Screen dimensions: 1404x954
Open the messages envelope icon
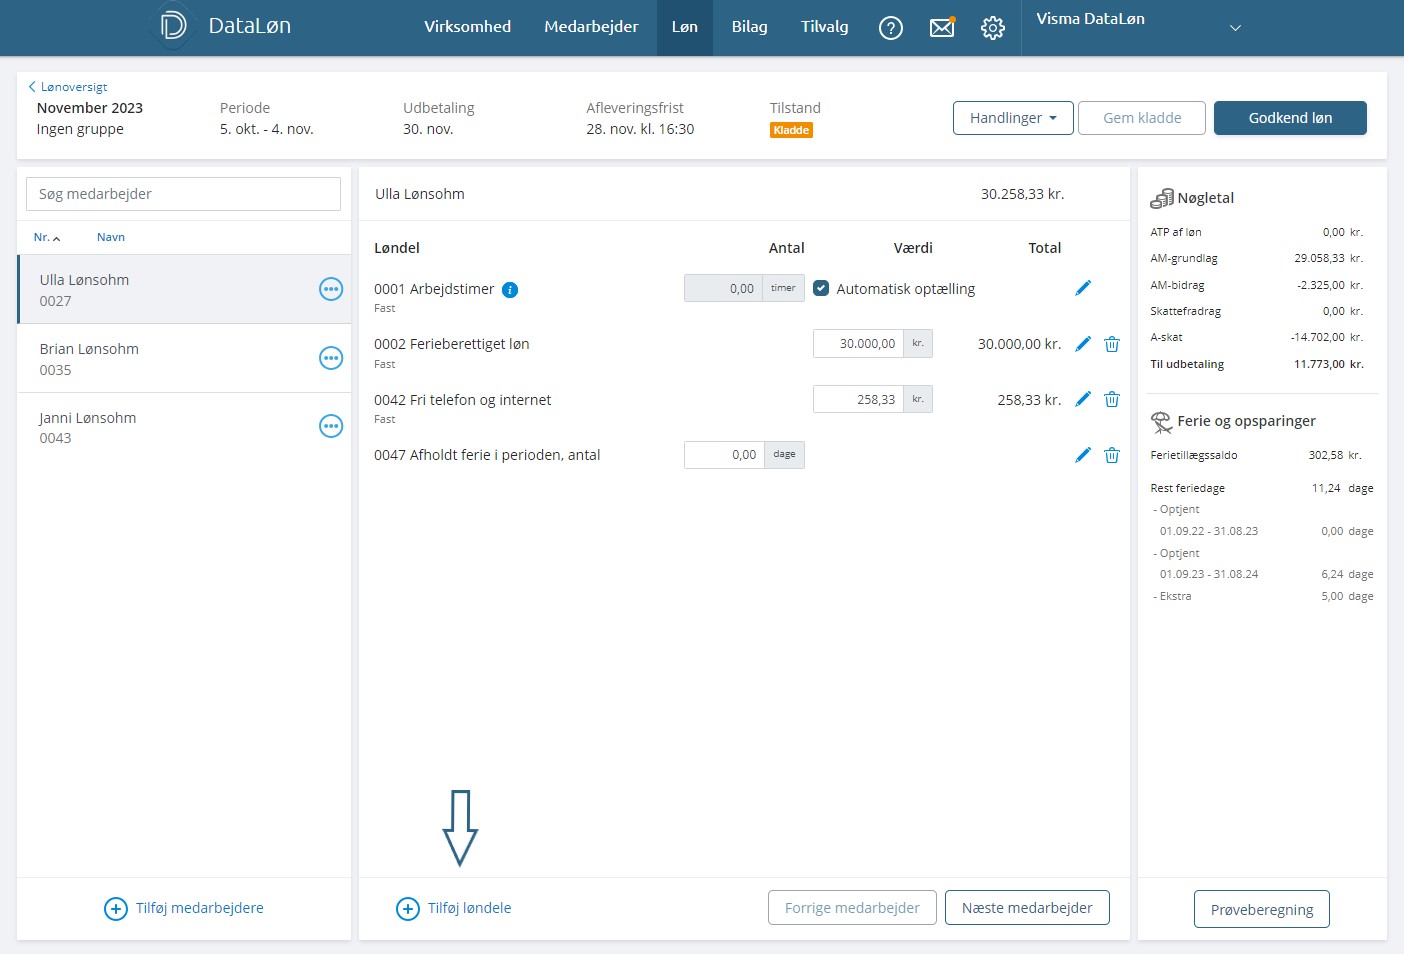pos(942,28)
